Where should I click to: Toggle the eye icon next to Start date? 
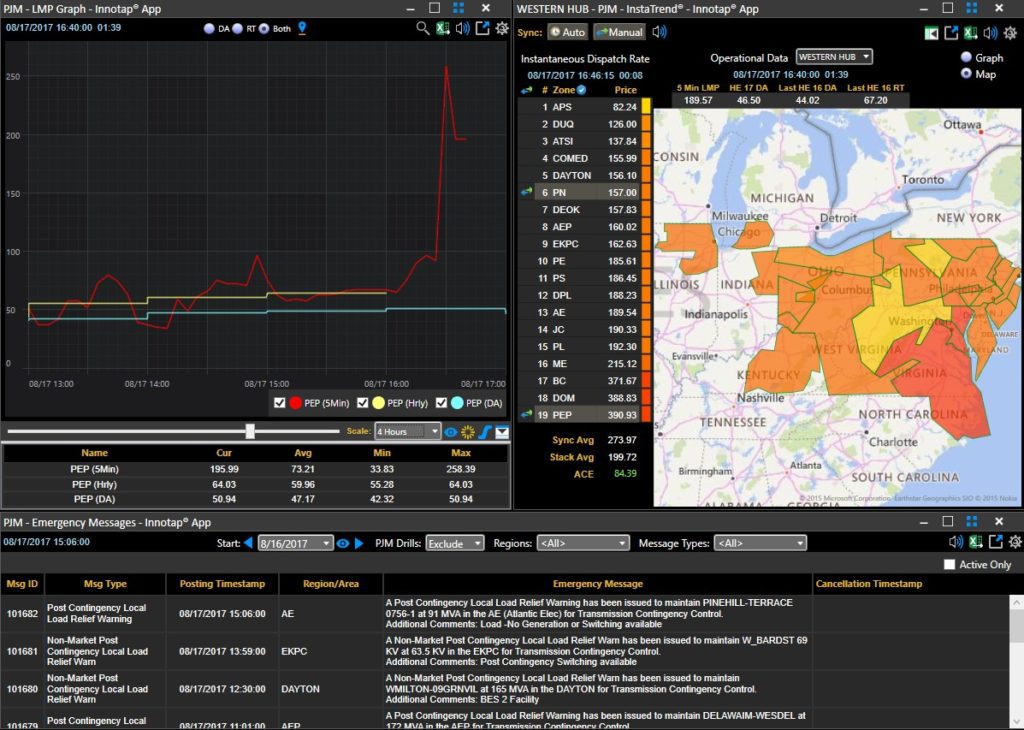click(x=343, y=543)
